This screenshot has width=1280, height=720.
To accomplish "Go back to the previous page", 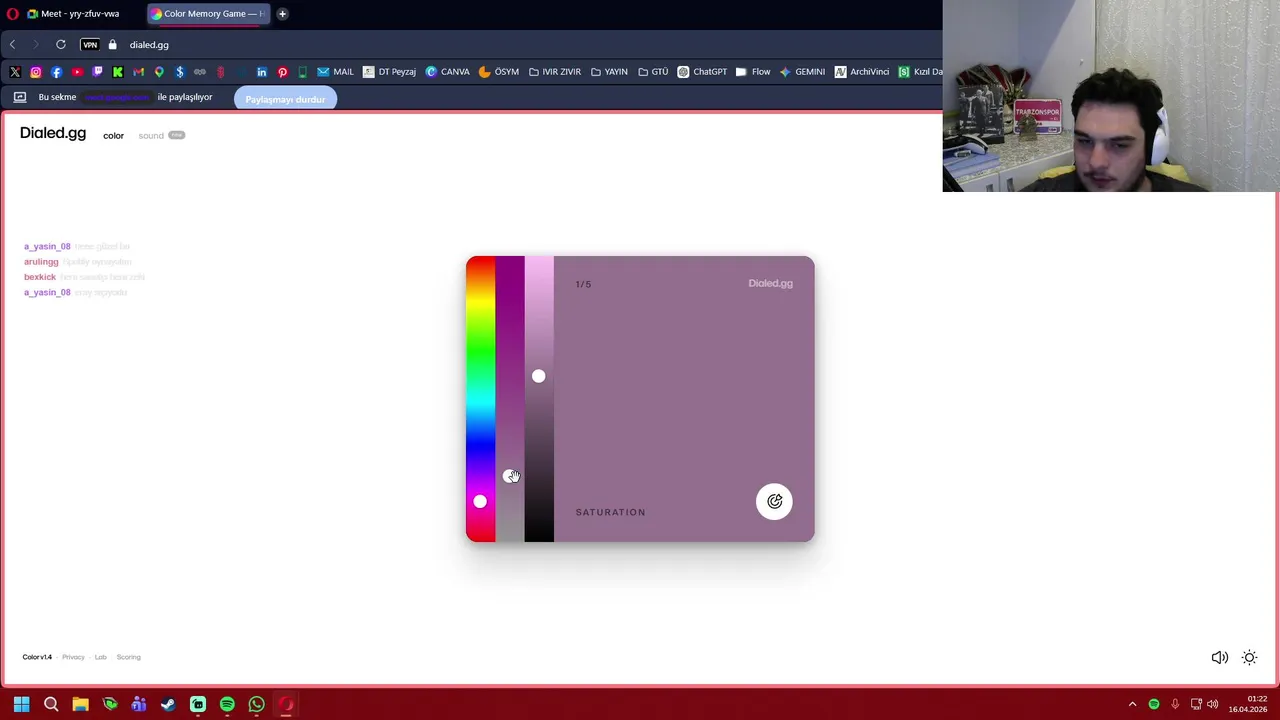I will click(12, 45).
